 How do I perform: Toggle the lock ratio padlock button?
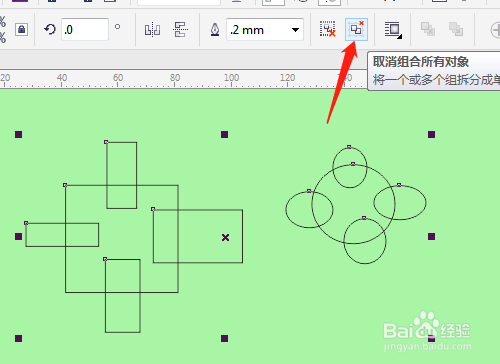[x=22, y=30]
